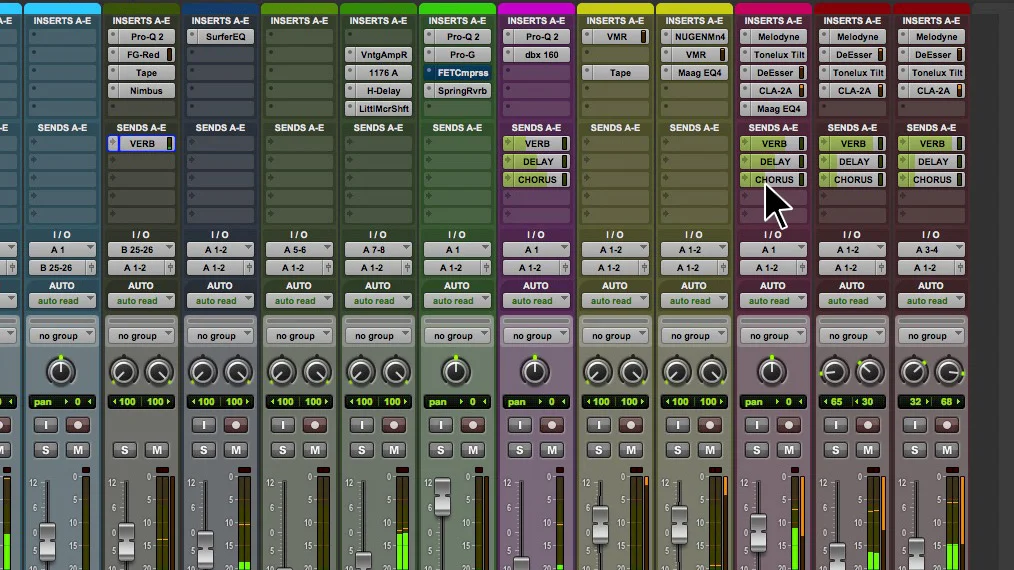Solo the track with input A 3-4
This screenshot has height=570, width=1014.
tap(914, 450)
